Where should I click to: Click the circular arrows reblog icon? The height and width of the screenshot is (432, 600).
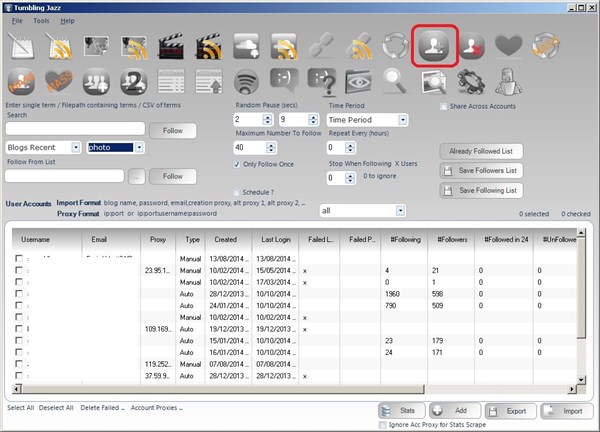coord(396,46)
